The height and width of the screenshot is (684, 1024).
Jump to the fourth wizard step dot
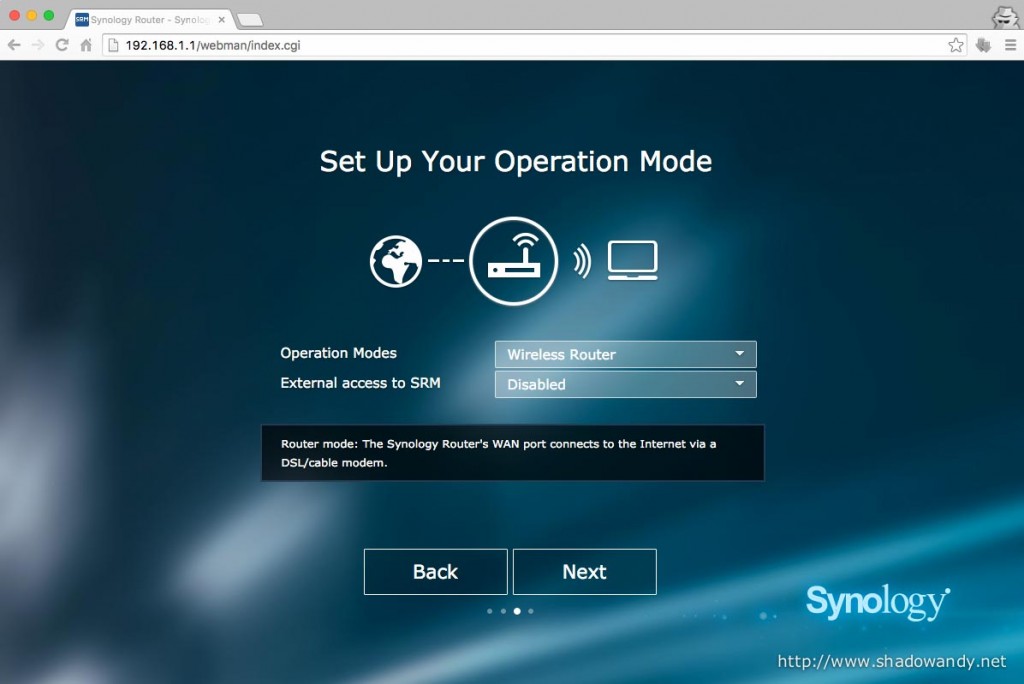click(x=531, y=611)
